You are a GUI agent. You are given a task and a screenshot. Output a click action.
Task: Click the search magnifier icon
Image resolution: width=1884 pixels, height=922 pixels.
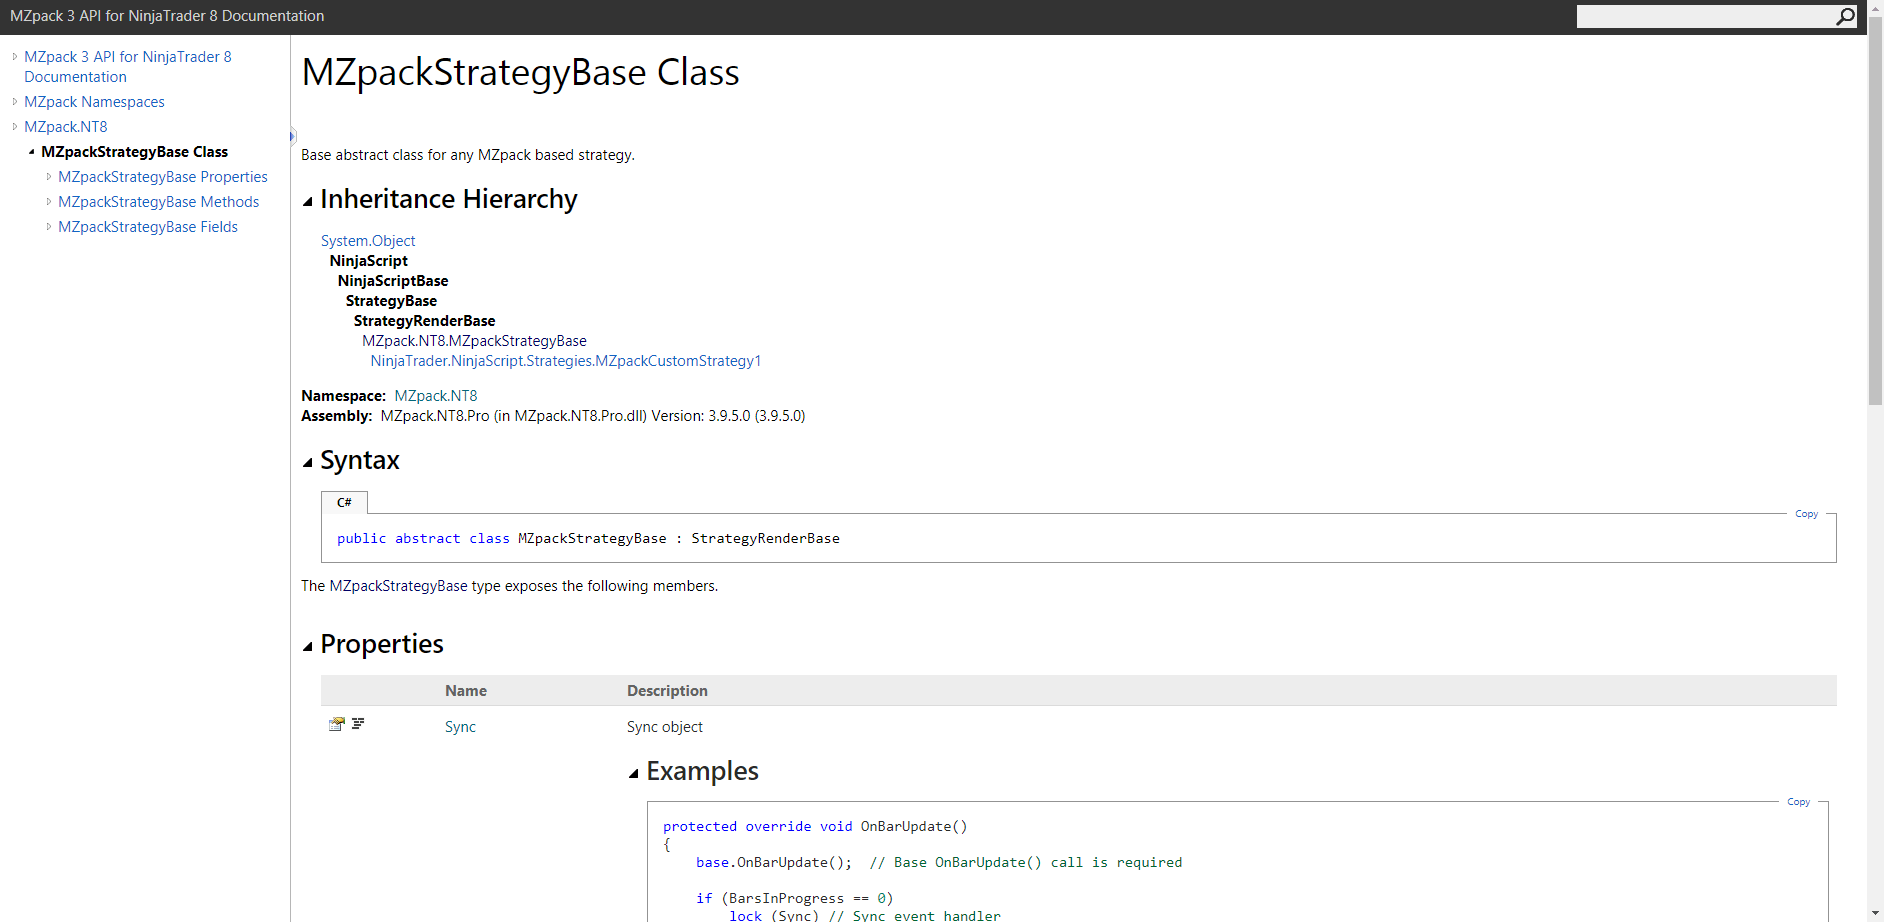(1845, 16)
